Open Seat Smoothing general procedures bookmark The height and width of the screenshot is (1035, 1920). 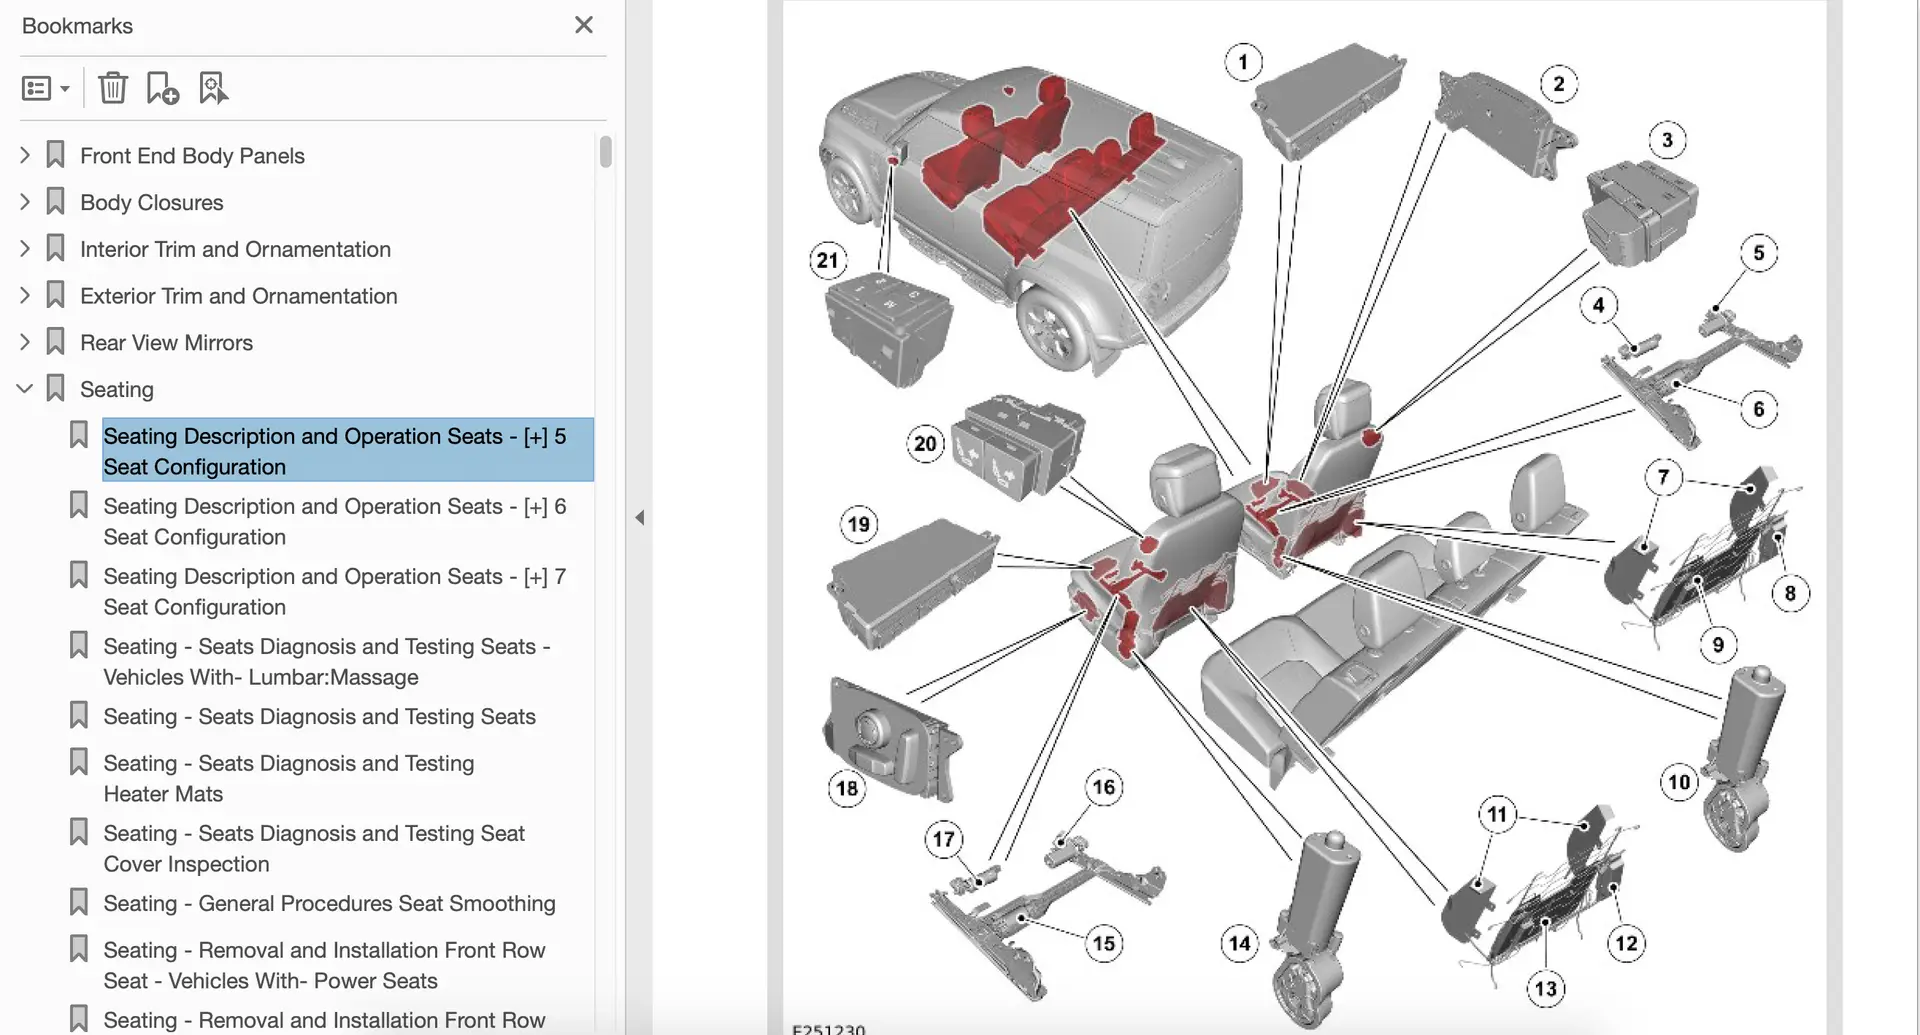(x=329, y=903)
